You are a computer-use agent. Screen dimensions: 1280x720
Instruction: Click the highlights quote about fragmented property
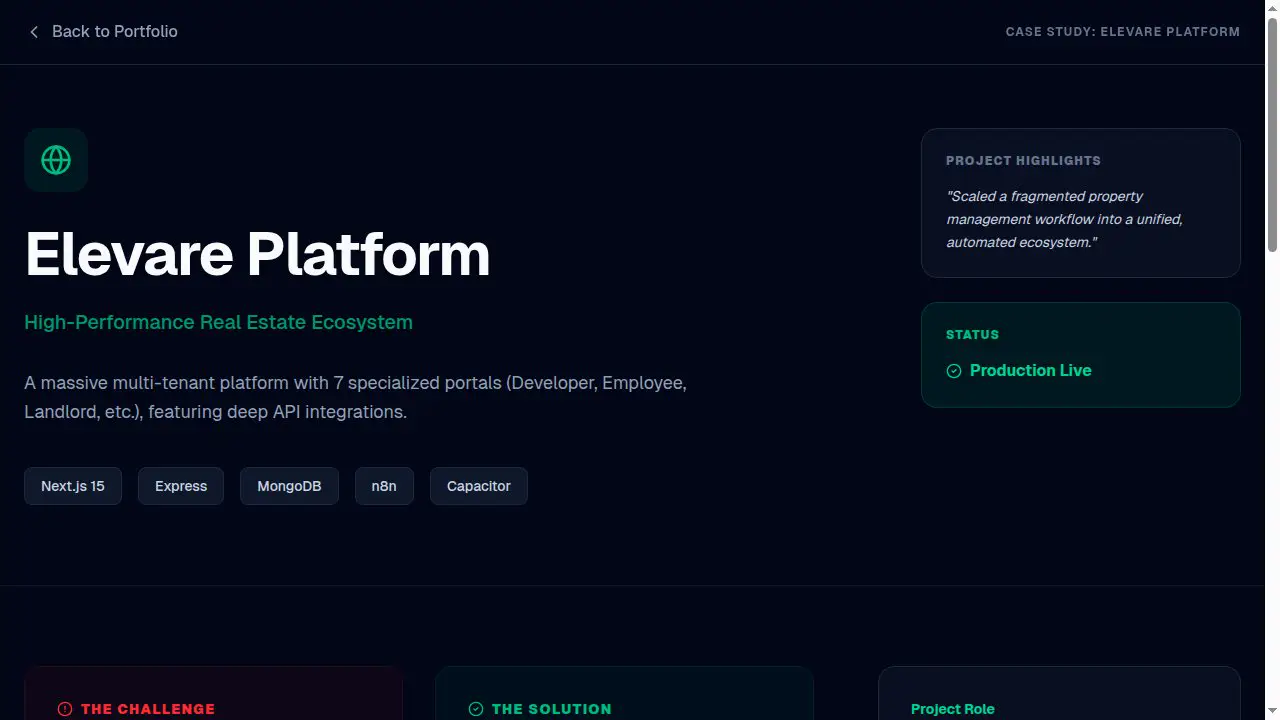[1065, 219]
